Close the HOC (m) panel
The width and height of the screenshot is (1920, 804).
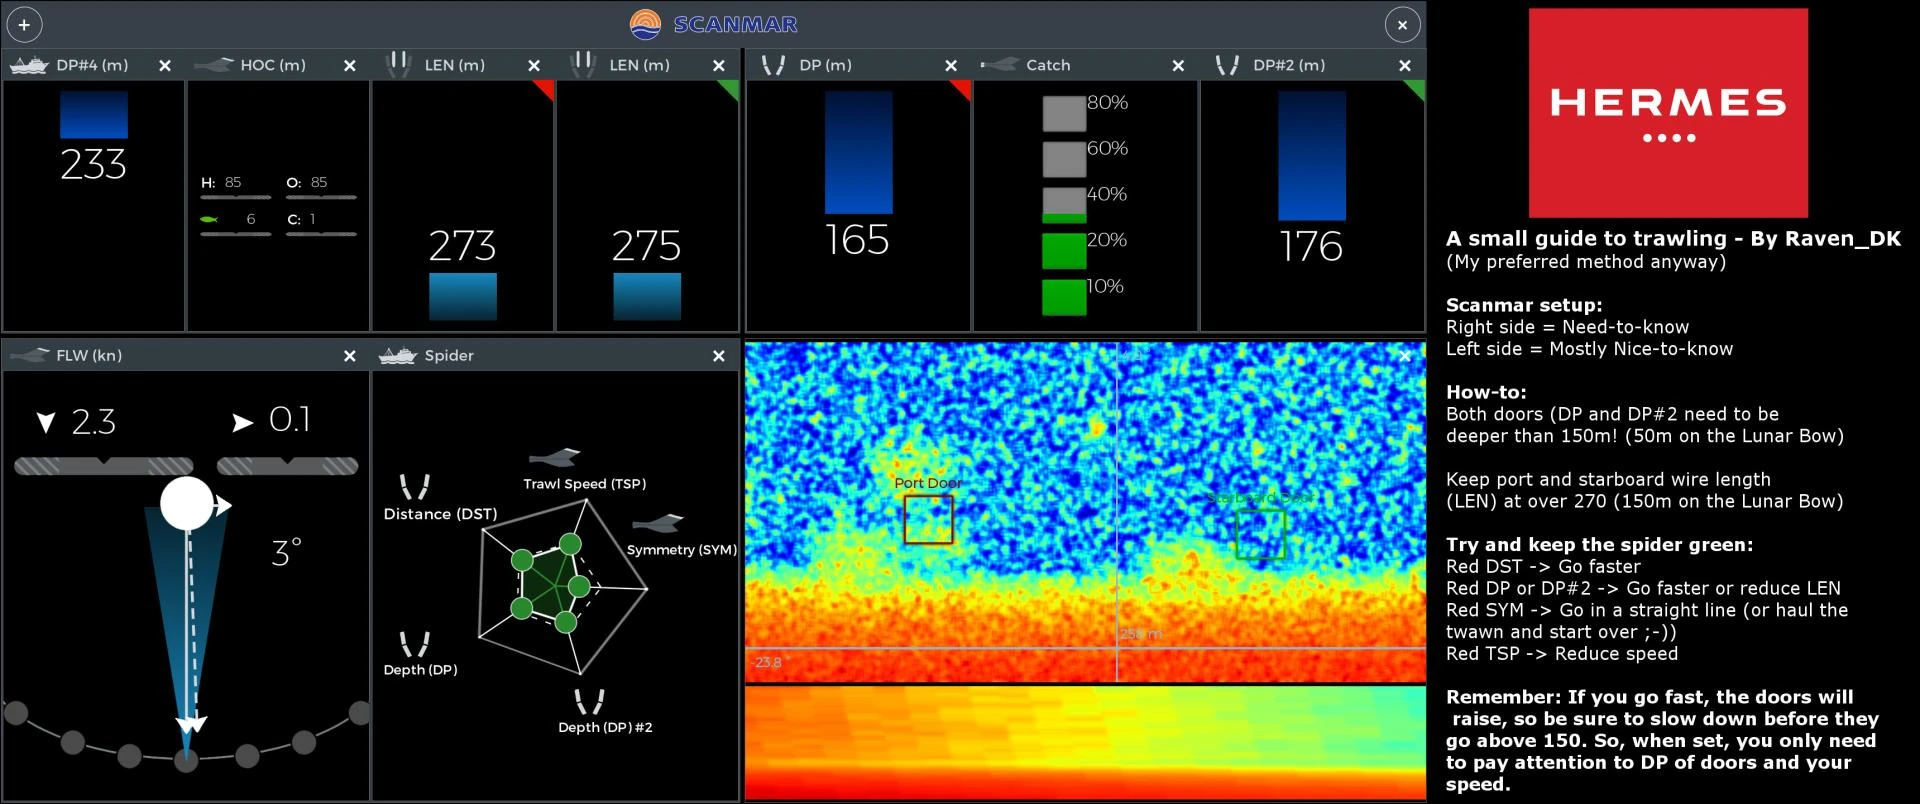350,66
